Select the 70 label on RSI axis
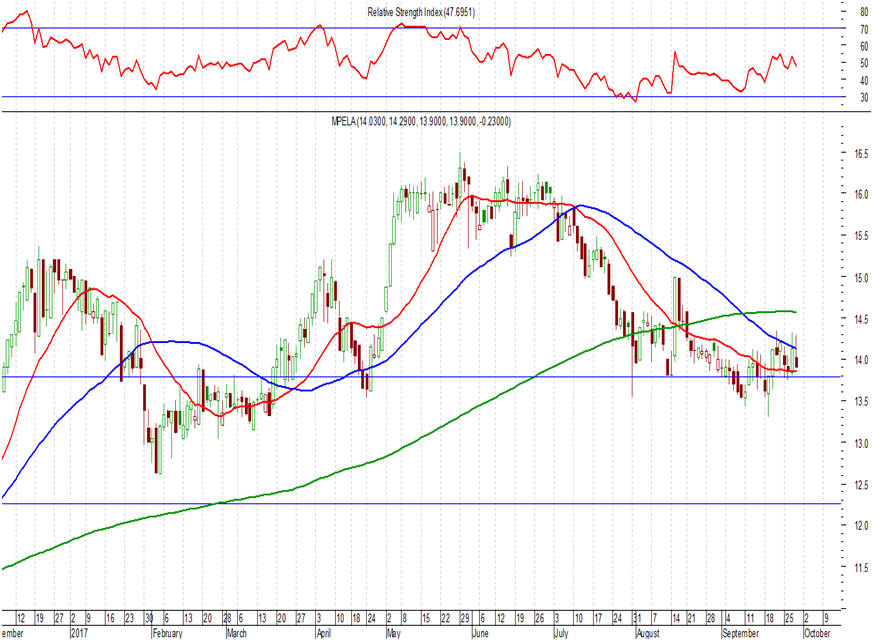This screenshot has height=641, width=873. (864, 29)
